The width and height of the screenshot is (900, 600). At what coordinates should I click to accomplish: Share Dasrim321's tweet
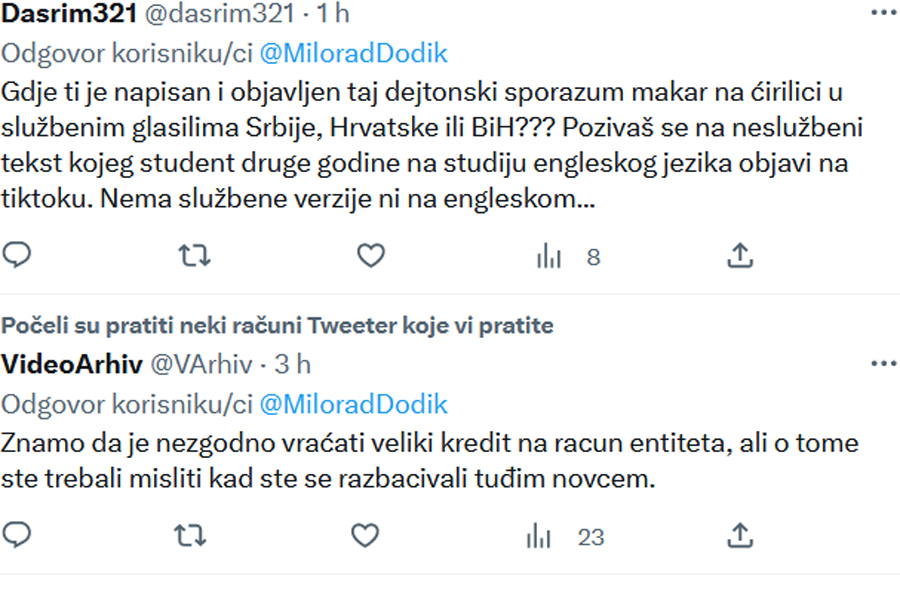point(740,256)
